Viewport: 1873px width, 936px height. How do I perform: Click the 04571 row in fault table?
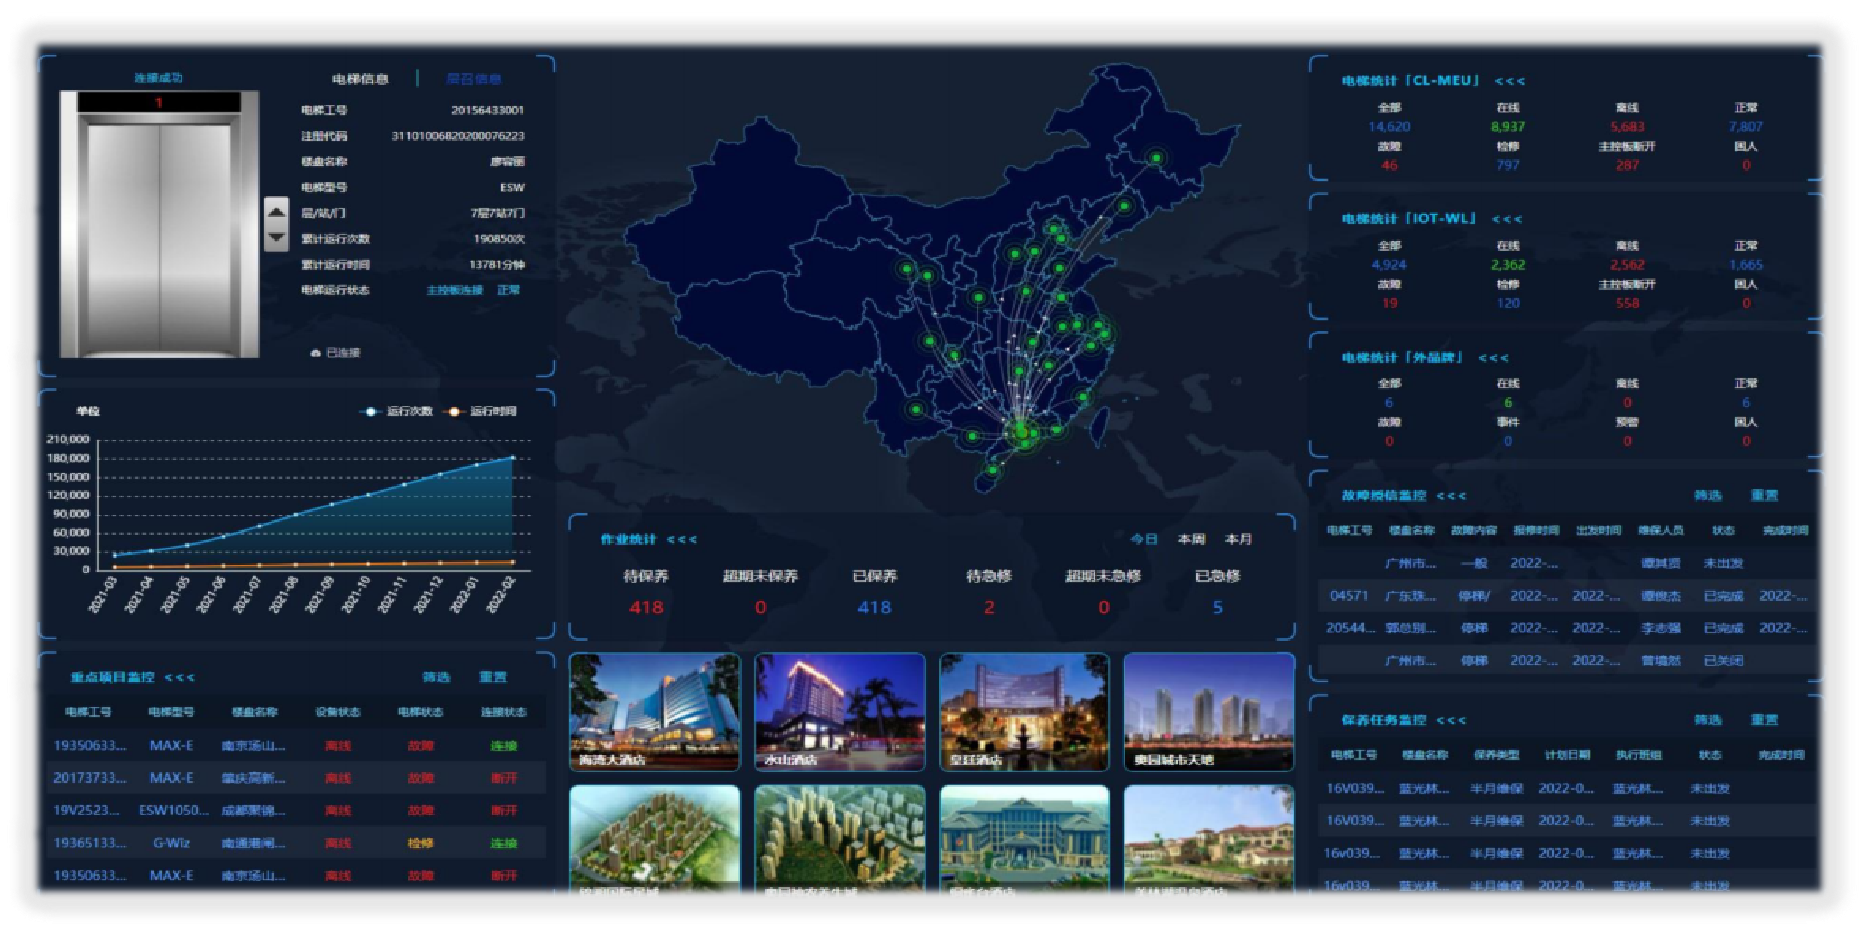1349,596
